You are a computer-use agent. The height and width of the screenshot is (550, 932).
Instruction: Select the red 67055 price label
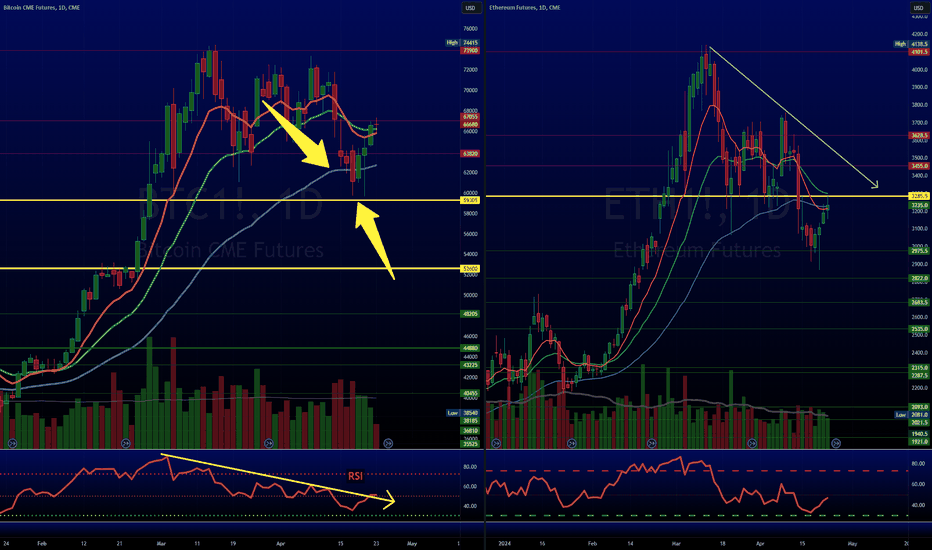470,117
